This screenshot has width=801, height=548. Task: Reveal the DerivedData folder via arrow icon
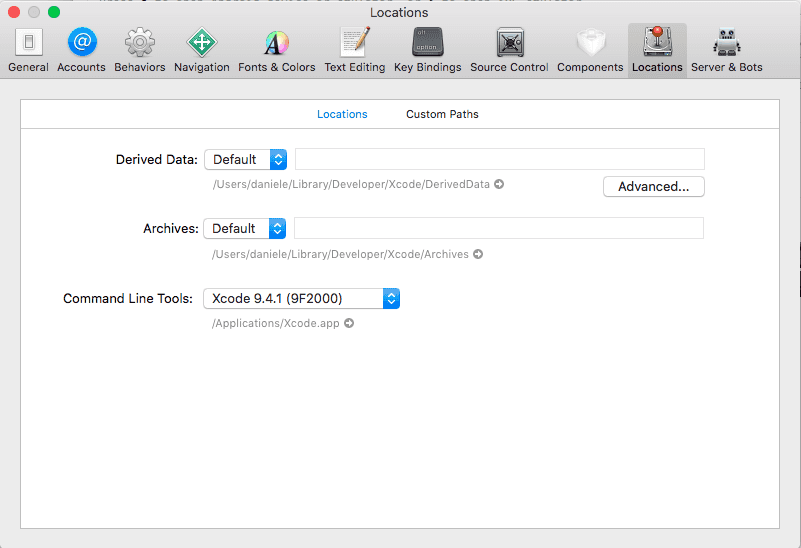point(499,184)
